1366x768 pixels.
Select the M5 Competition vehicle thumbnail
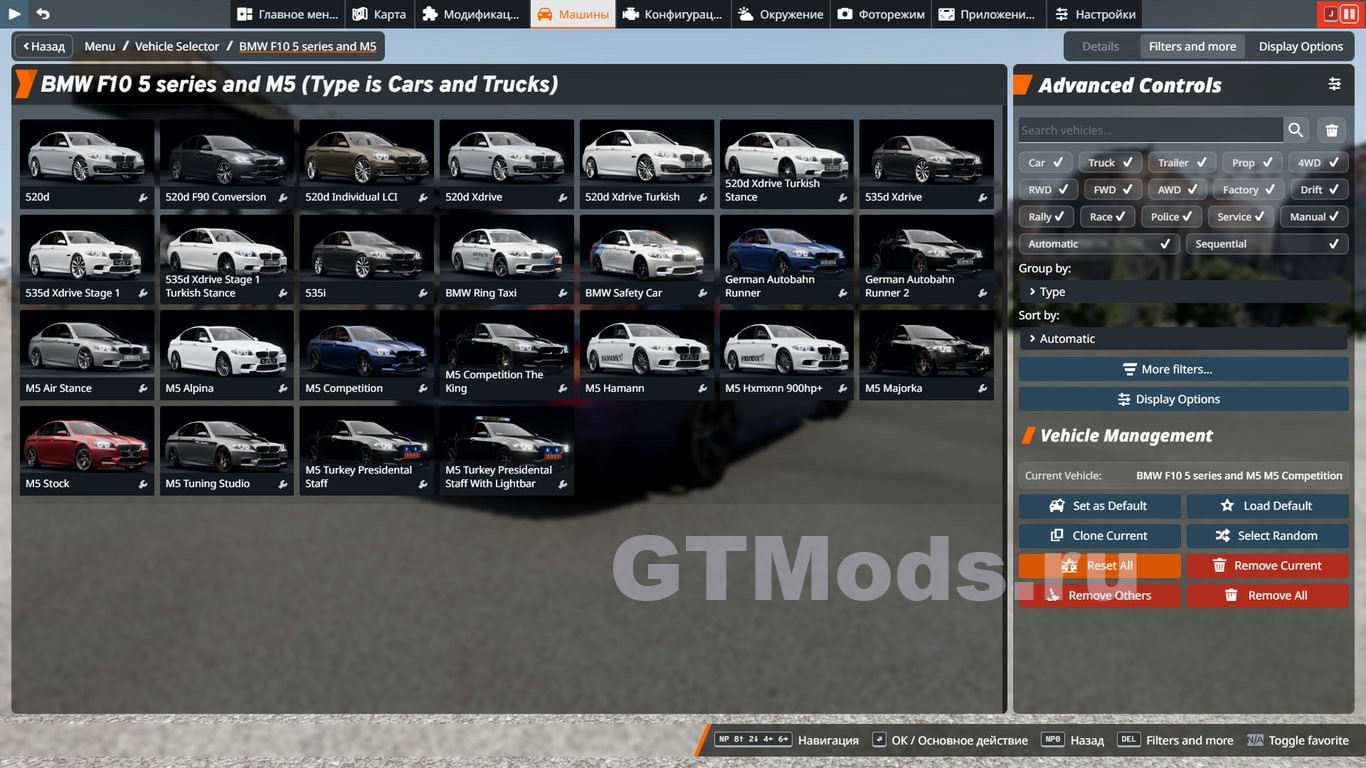[367, 354]
